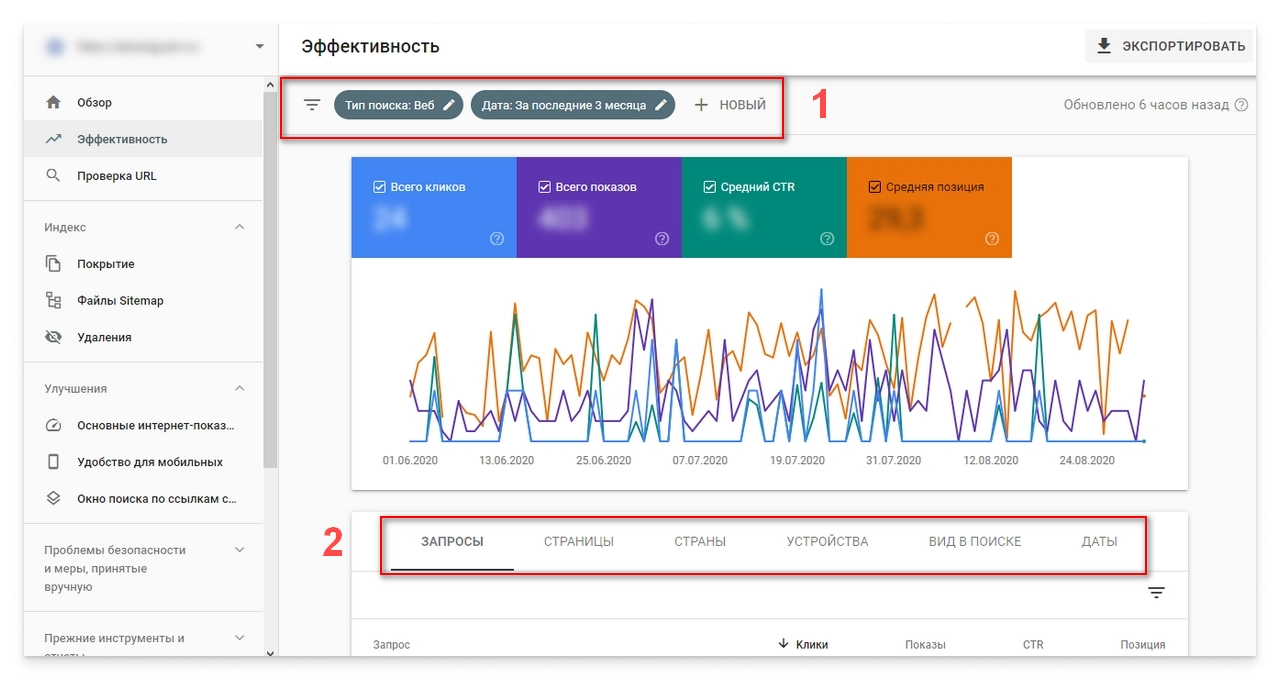Open the table filter icon above query list
Viewport: 1280px width, 680px height.
click(x=1157, y=593)
